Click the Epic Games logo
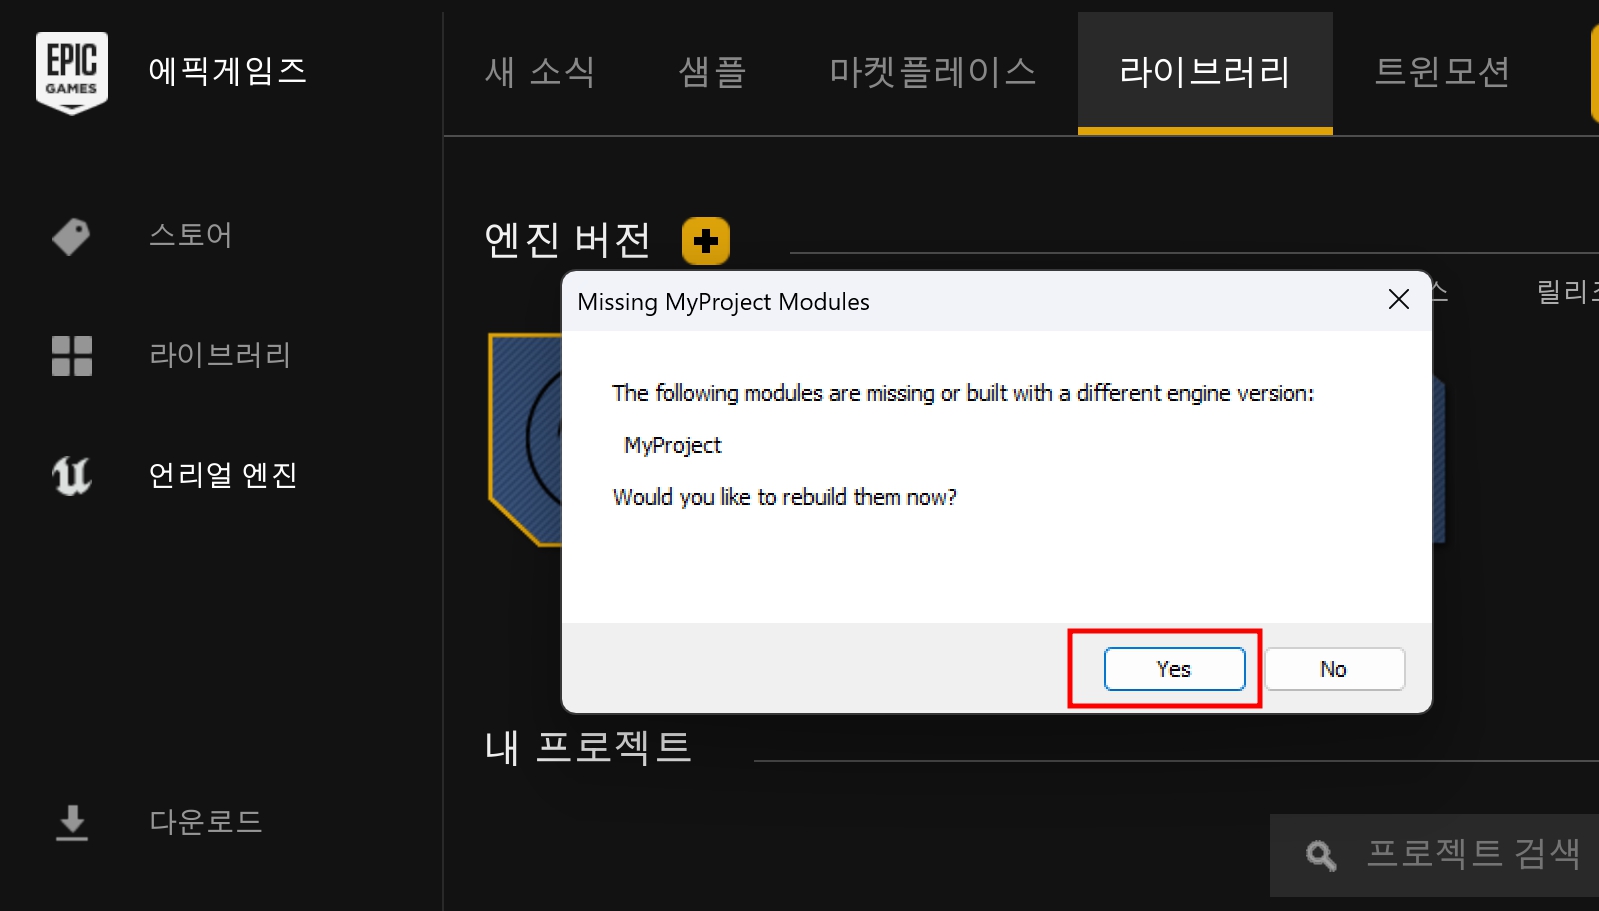The width and height of the screenshot is (1599, 911). click(x=72, y=73)
